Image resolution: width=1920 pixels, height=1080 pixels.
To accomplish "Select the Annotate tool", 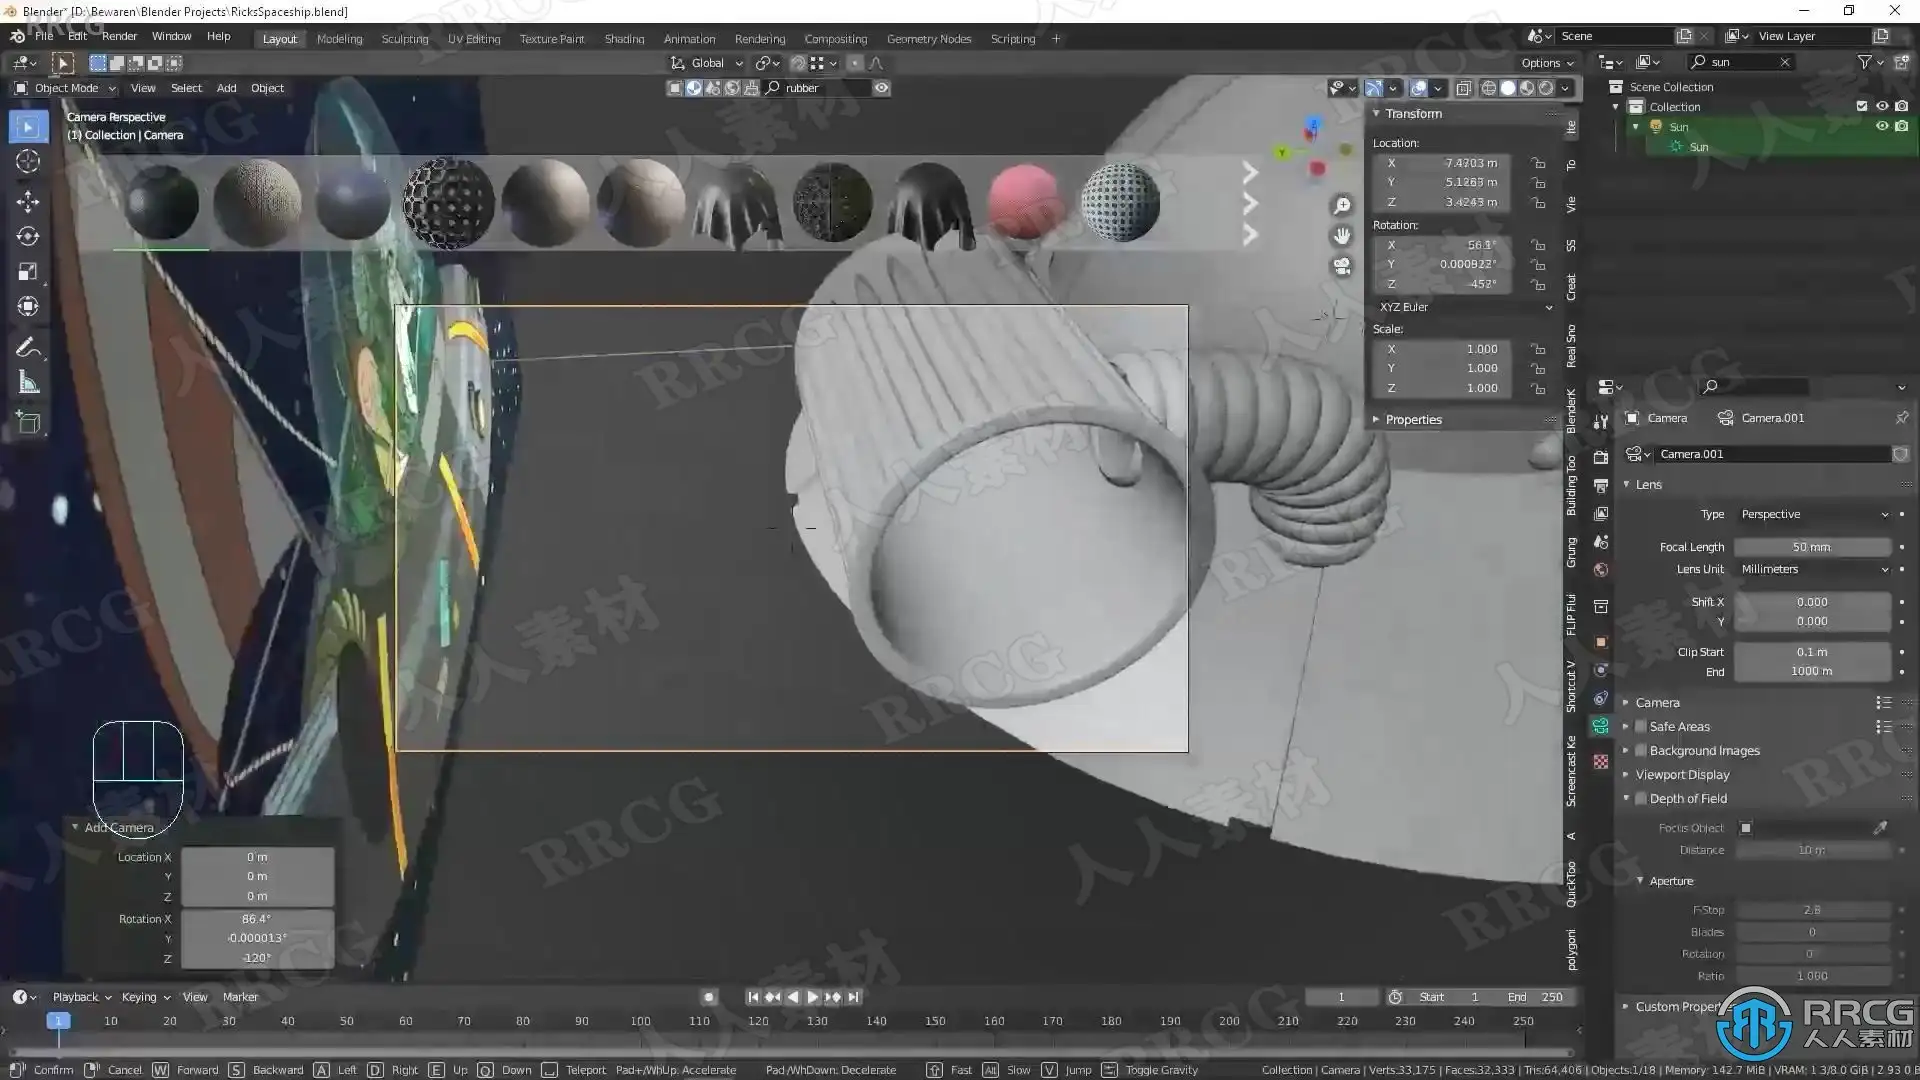I will [x=28, y=347].
